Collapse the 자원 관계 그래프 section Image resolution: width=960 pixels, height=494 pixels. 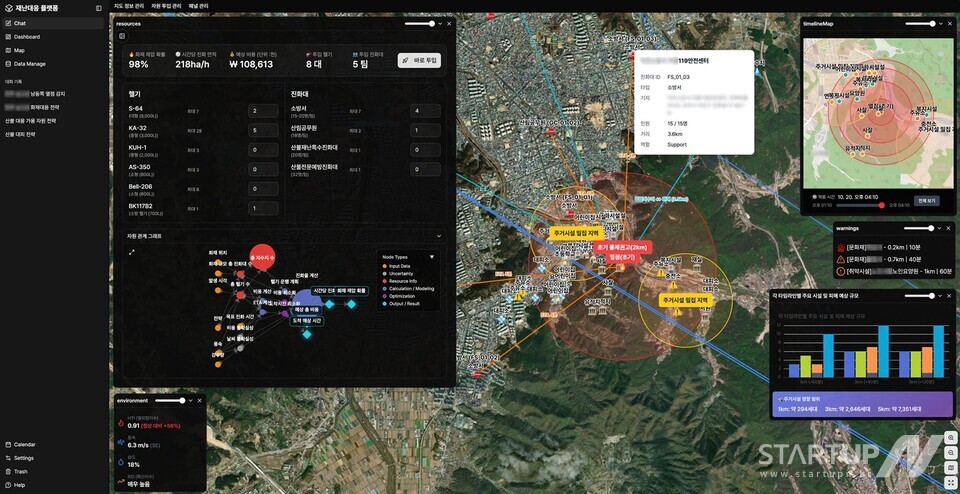click(438, 236)
